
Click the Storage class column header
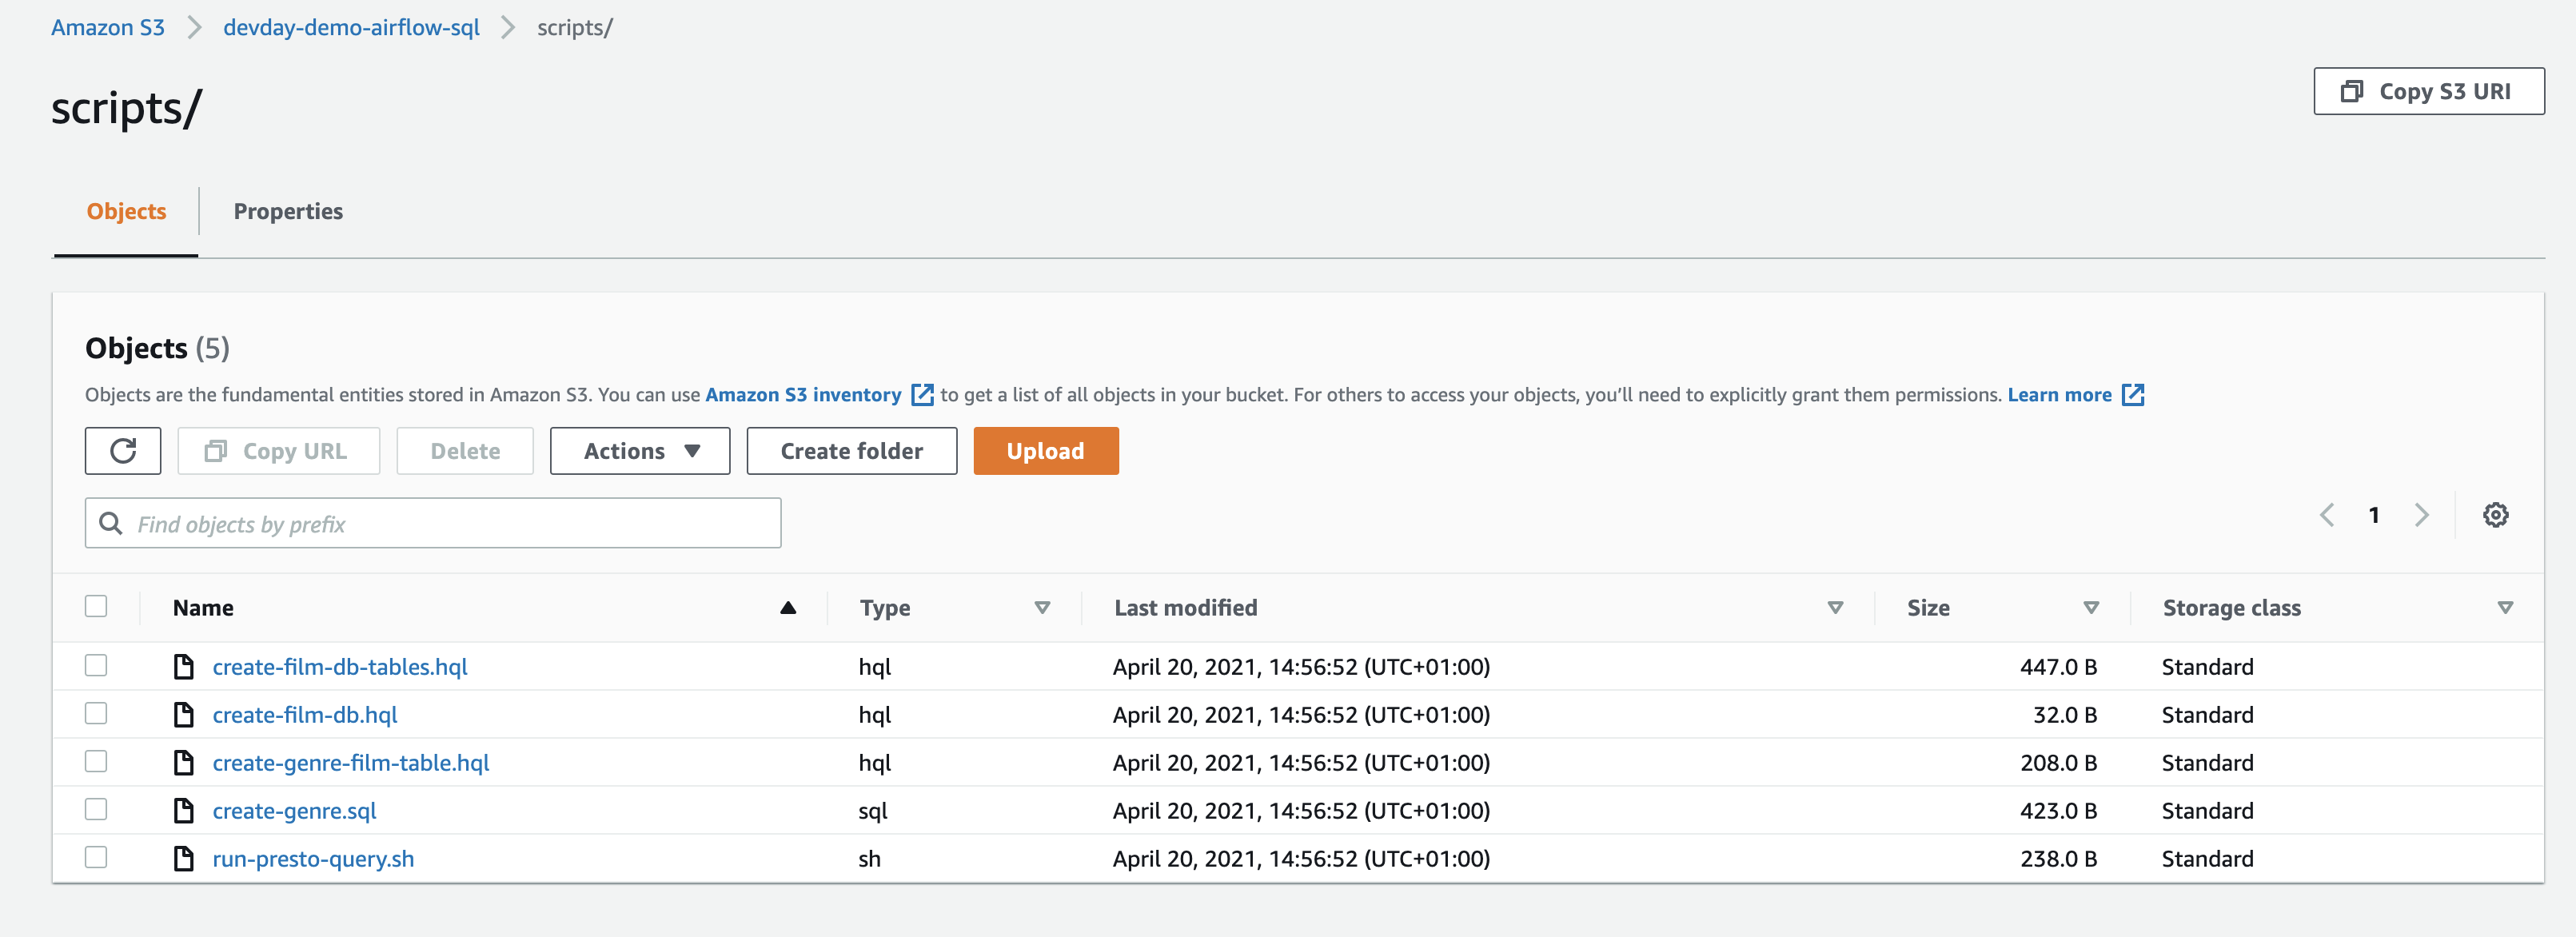coord(2231,608)
